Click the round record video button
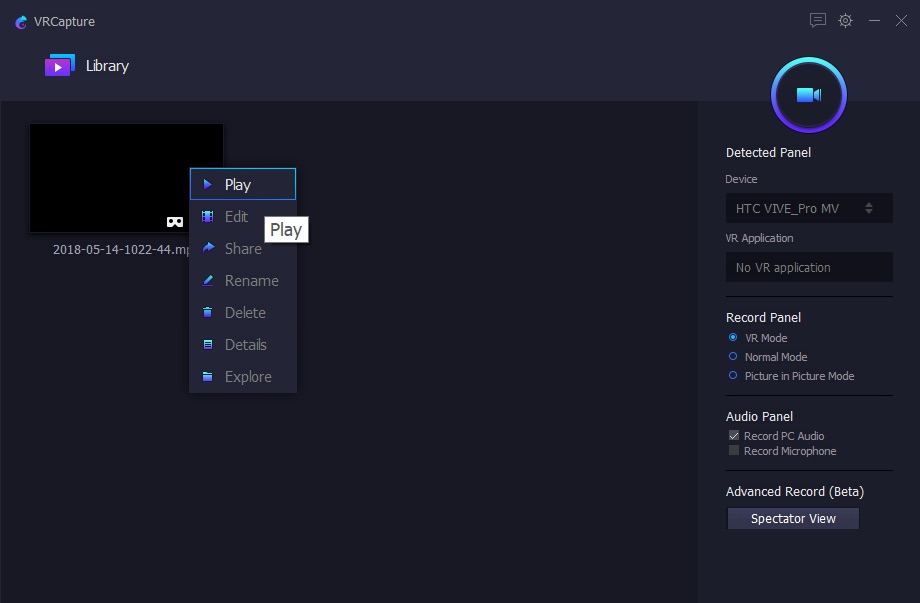Viewport: 920px width, 603px height. [809, 95]
